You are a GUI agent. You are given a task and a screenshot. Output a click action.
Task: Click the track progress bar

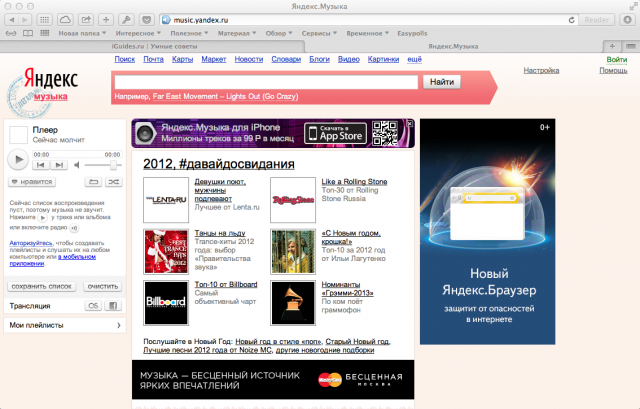pos(77,154)
